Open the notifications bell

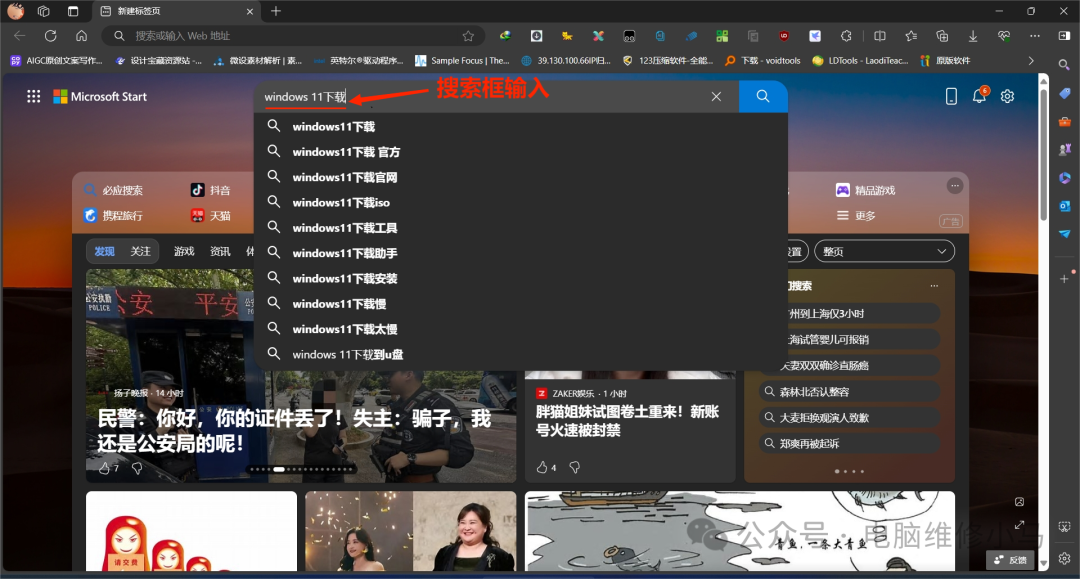(x=979, y=96)
